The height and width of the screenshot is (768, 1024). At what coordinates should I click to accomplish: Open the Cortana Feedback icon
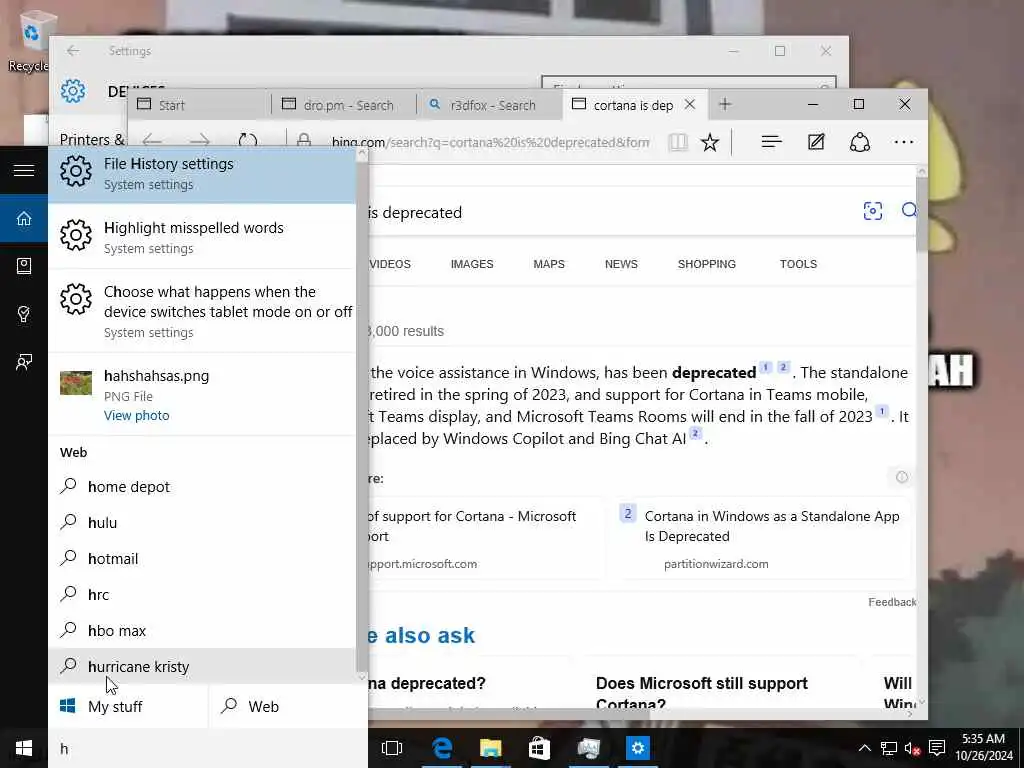point(24,362)
